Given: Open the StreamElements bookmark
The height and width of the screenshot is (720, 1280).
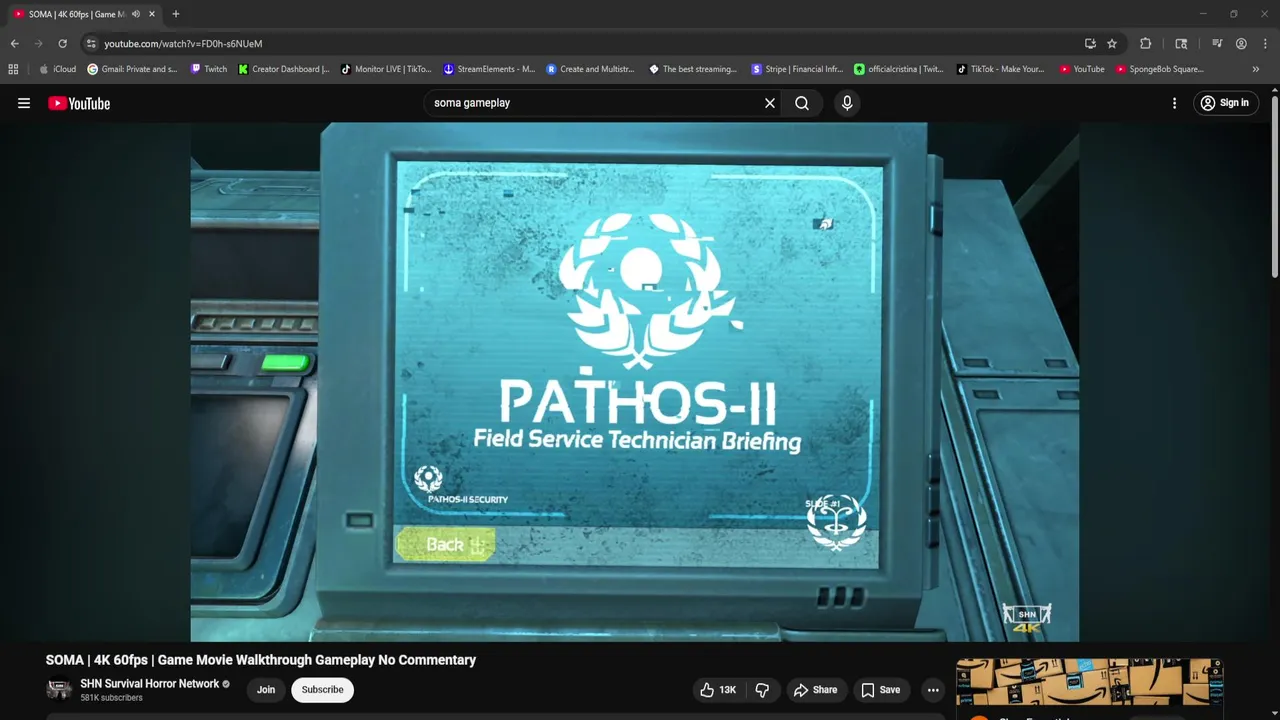Looking at the screenshot, I should point(489,69).
